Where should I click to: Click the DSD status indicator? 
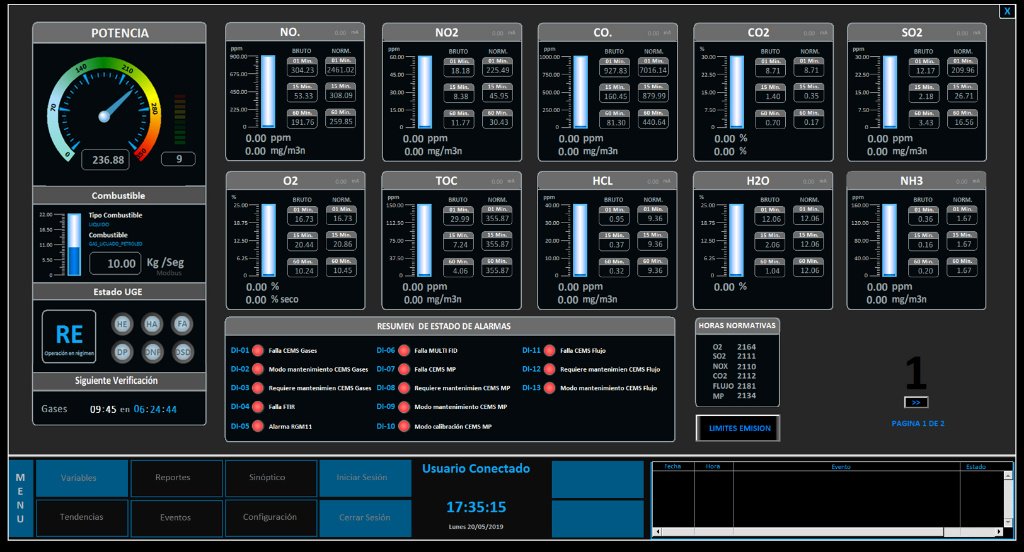coord(182,351)
